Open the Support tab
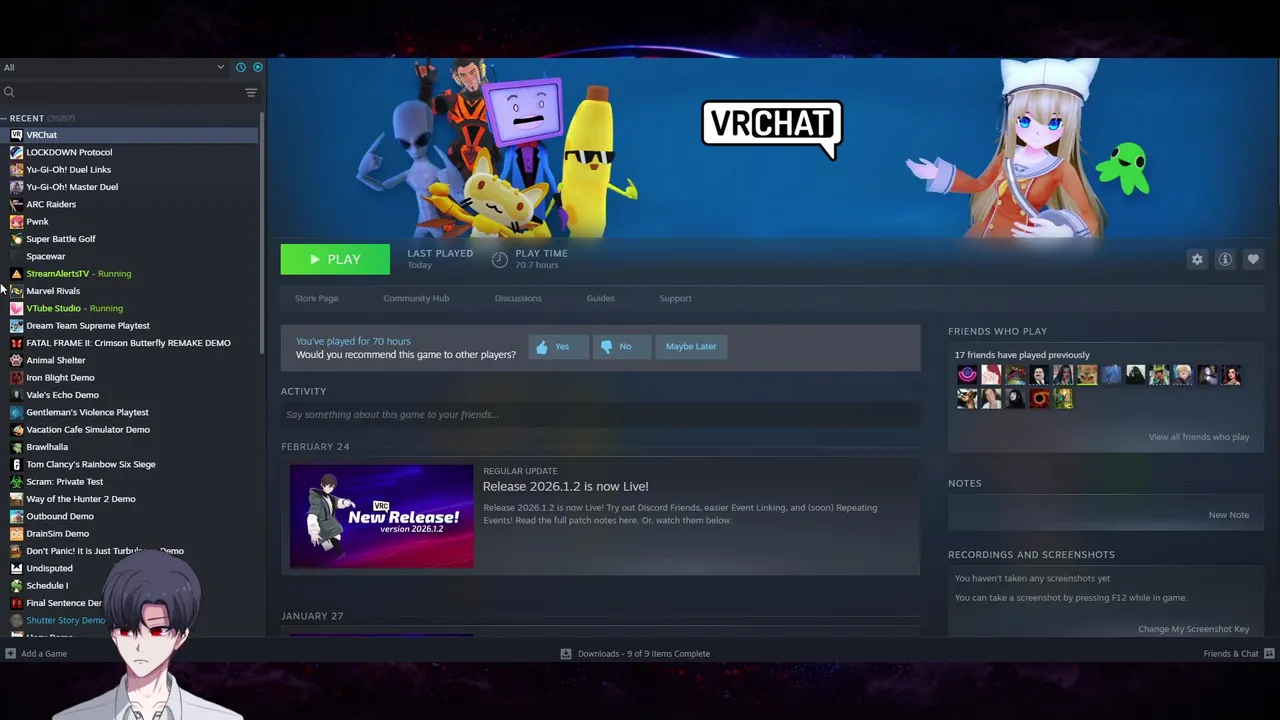The width and height of the screenshot is (1280, 720). click(675, 298)
